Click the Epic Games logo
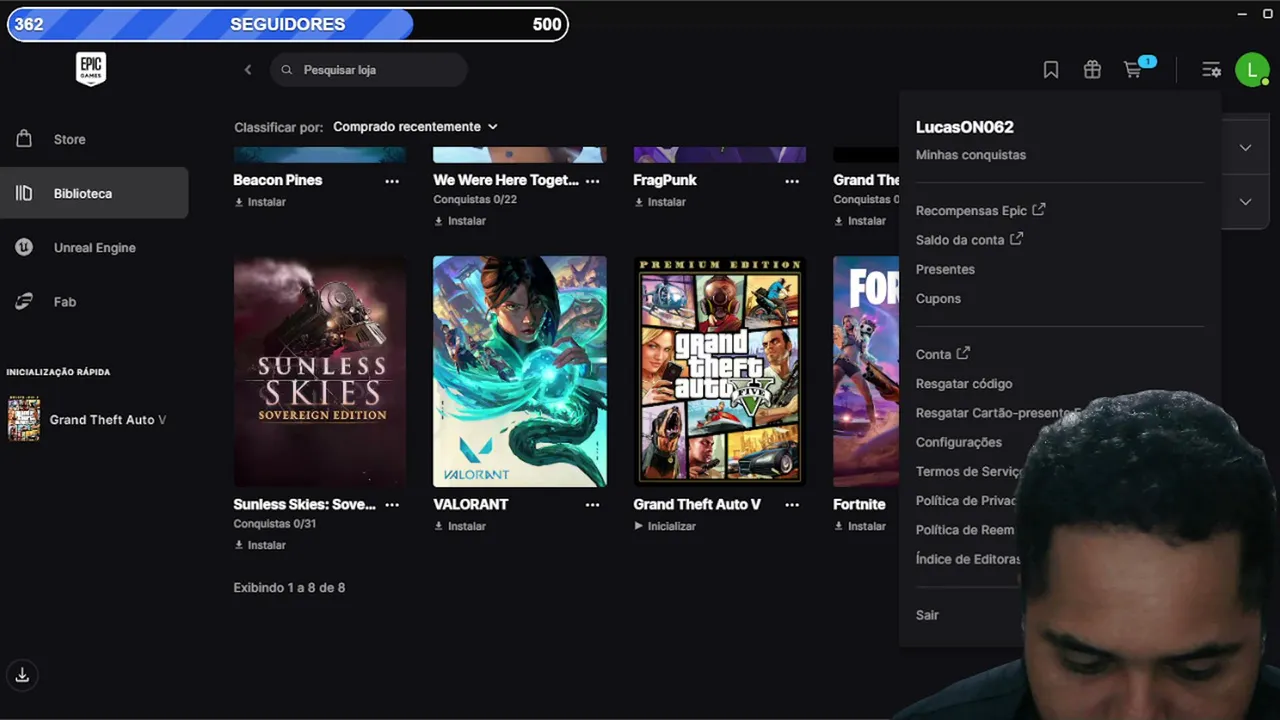 91,69
